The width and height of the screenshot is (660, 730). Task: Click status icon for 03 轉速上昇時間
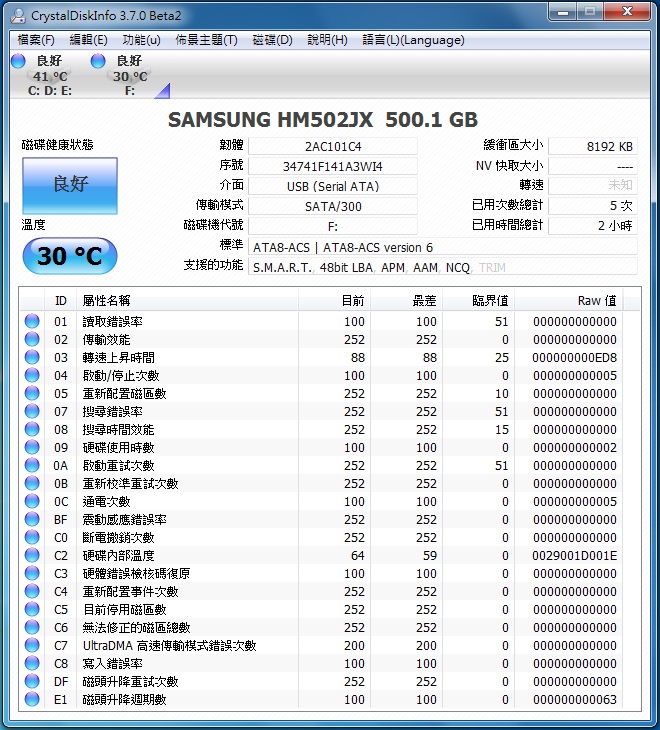click(32, 357)
